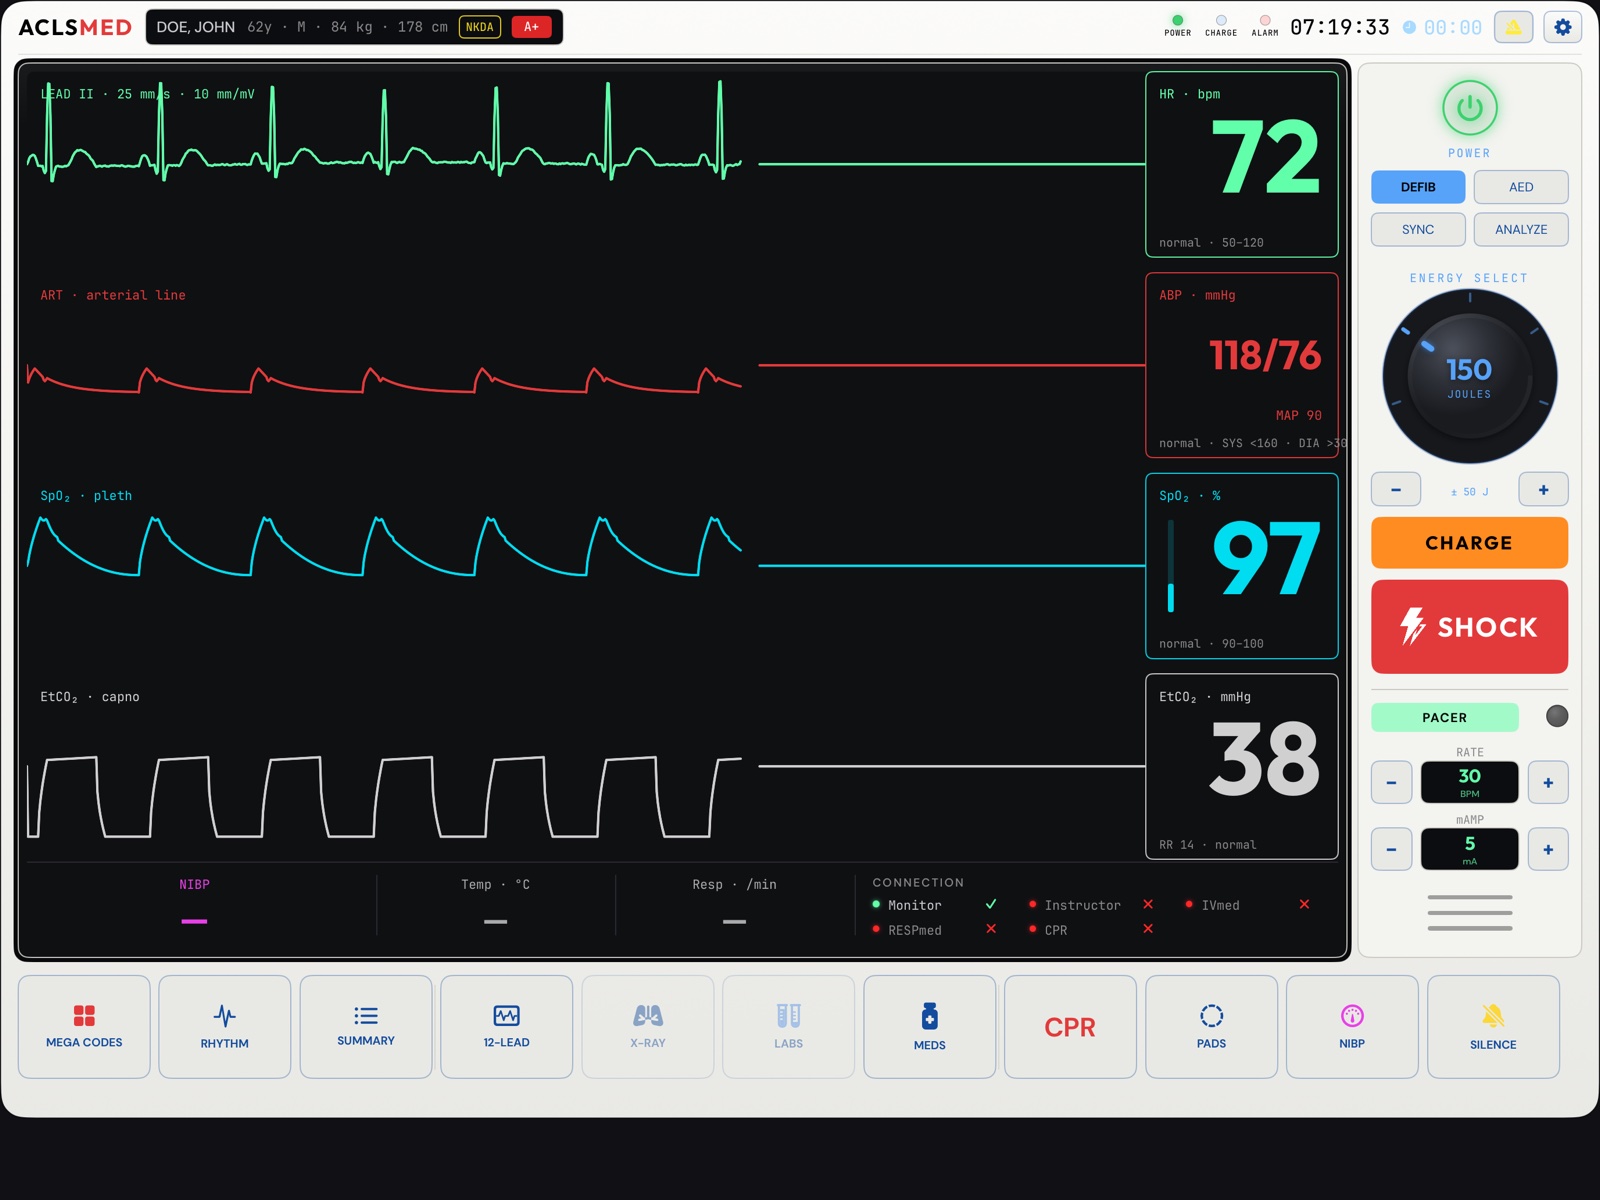
Task: Increase pacer rate
Action: tap(1548, 783)
